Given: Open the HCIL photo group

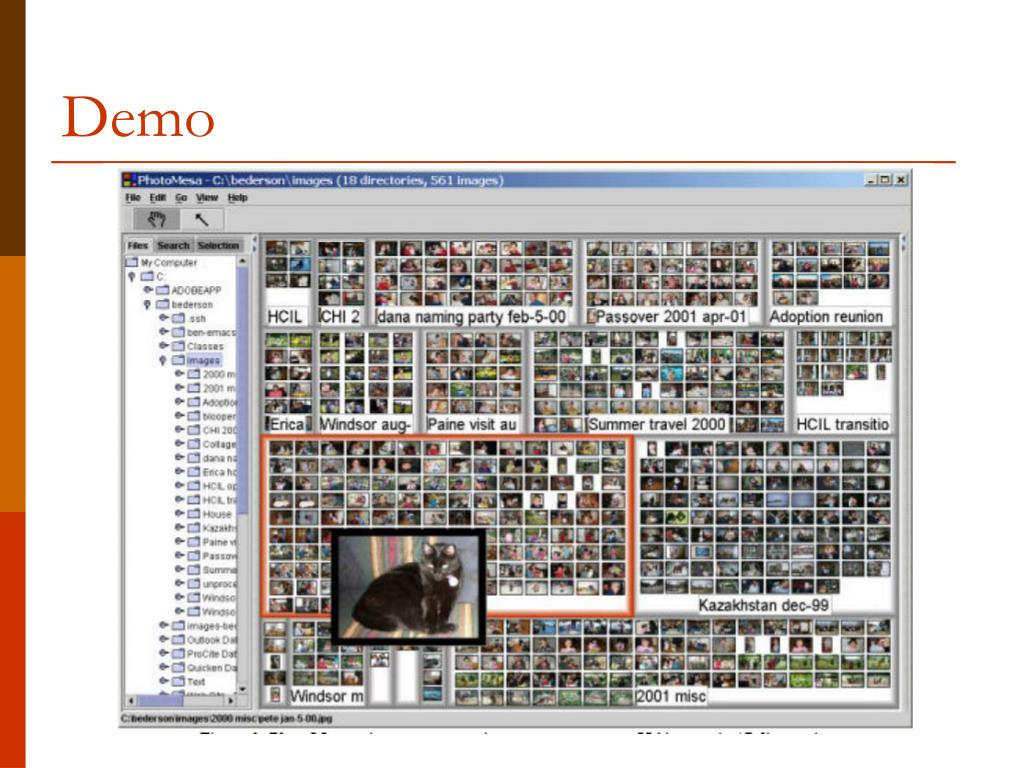Looking at the screenshot, I should tap(287, 282).
